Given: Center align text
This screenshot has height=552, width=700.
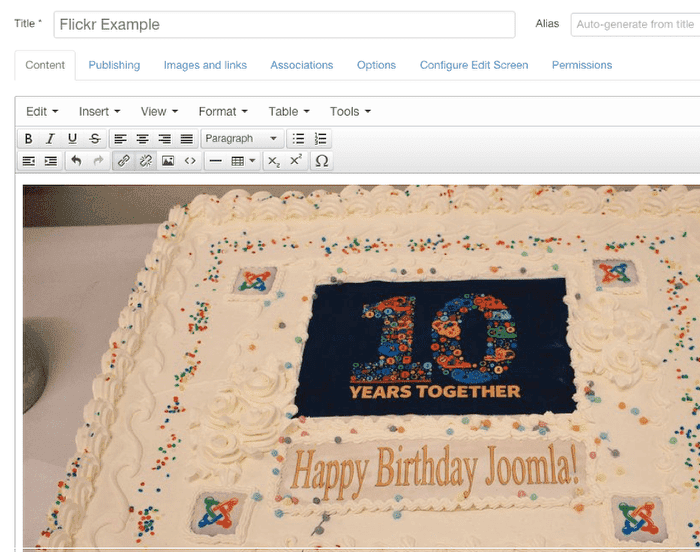Looking at the screenshot, I should click(142, 139).
